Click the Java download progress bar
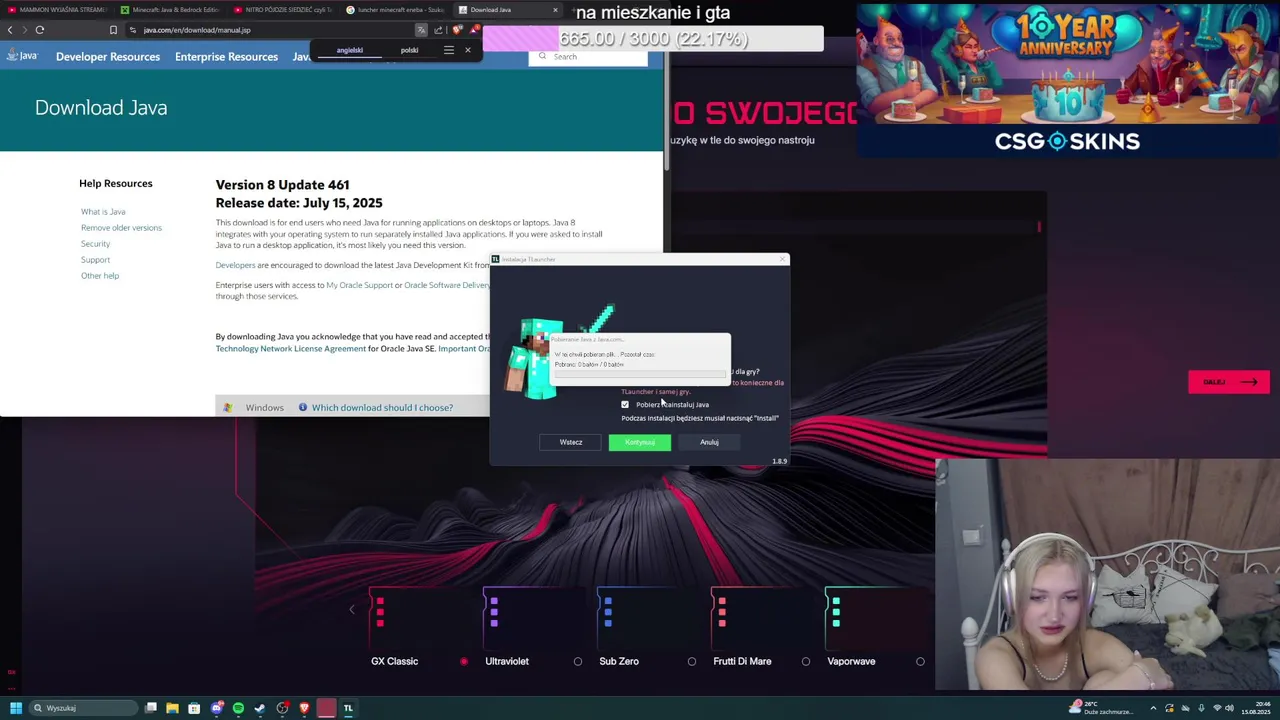This screenshot has width=1280, height=720. click(640, 375)
